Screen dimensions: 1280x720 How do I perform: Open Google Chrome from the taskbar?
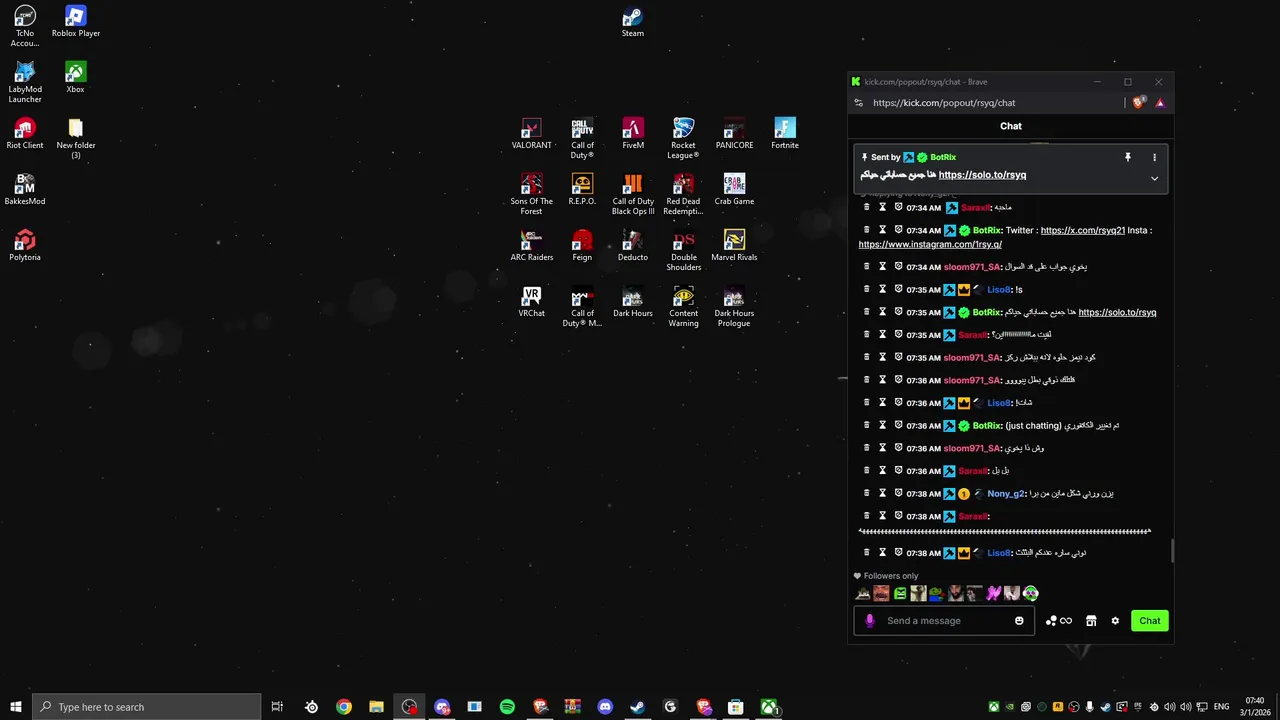(x=344, y=707)
